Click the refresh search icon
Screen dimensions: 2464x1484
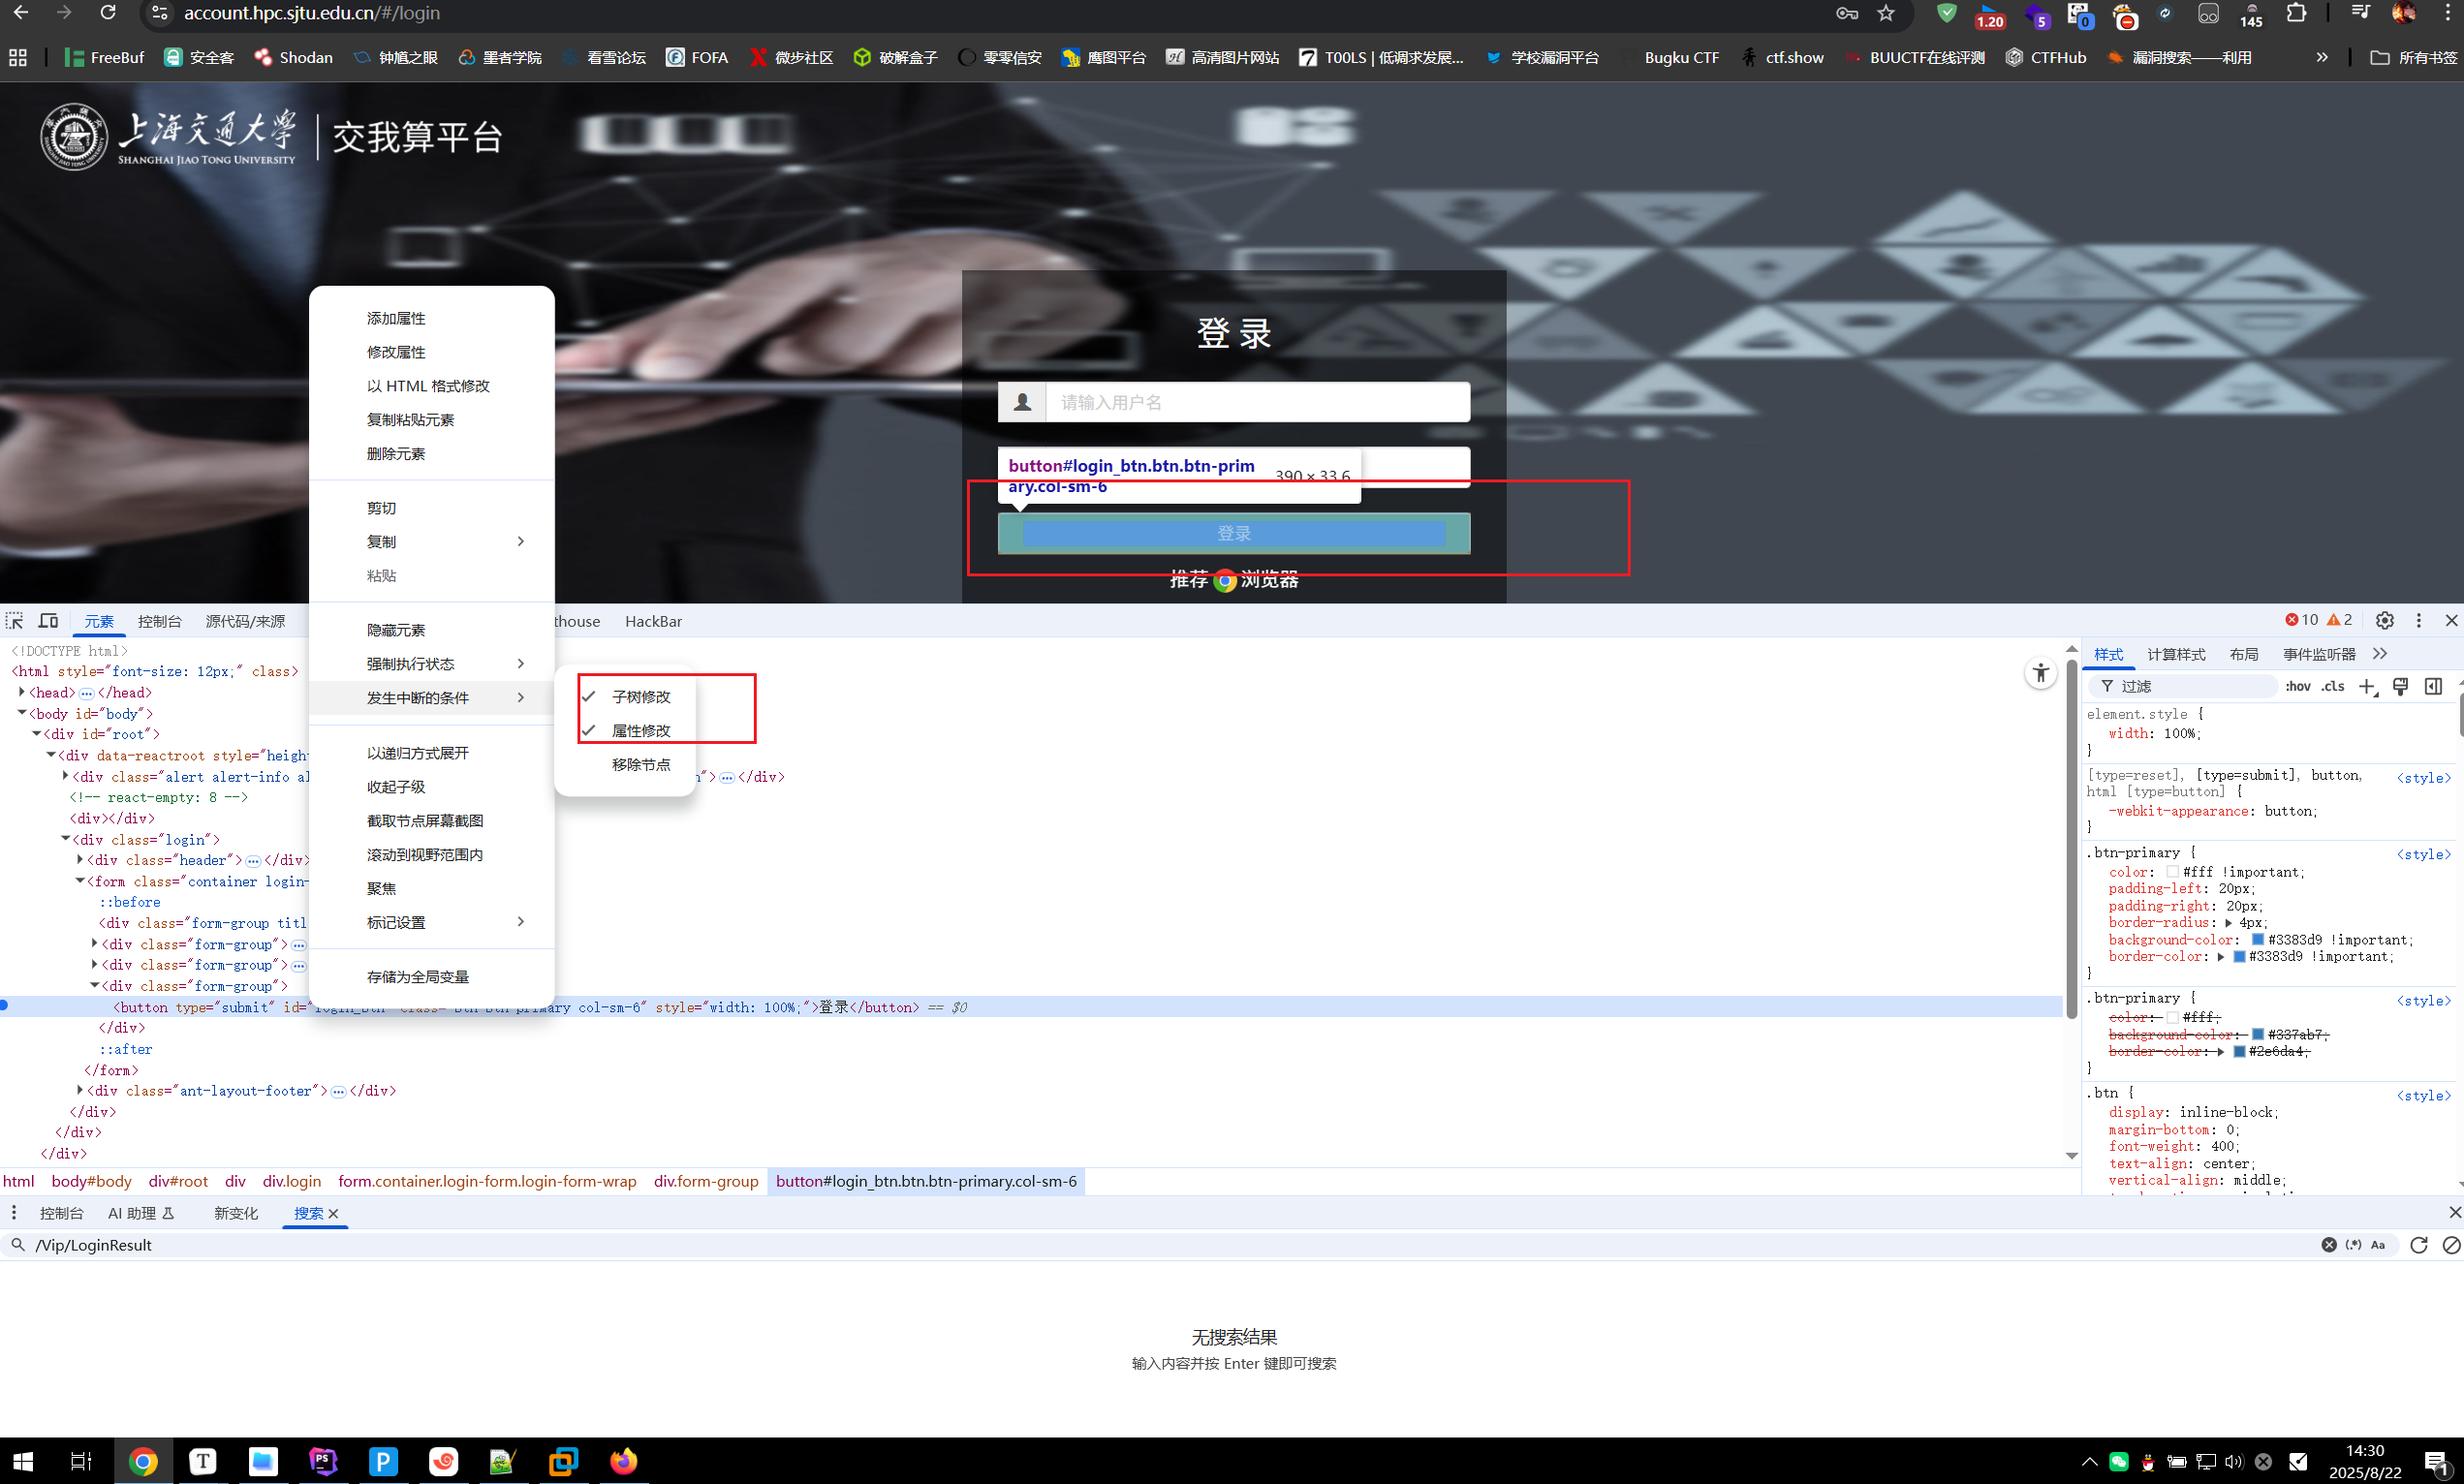(x=2418, y=1245)
